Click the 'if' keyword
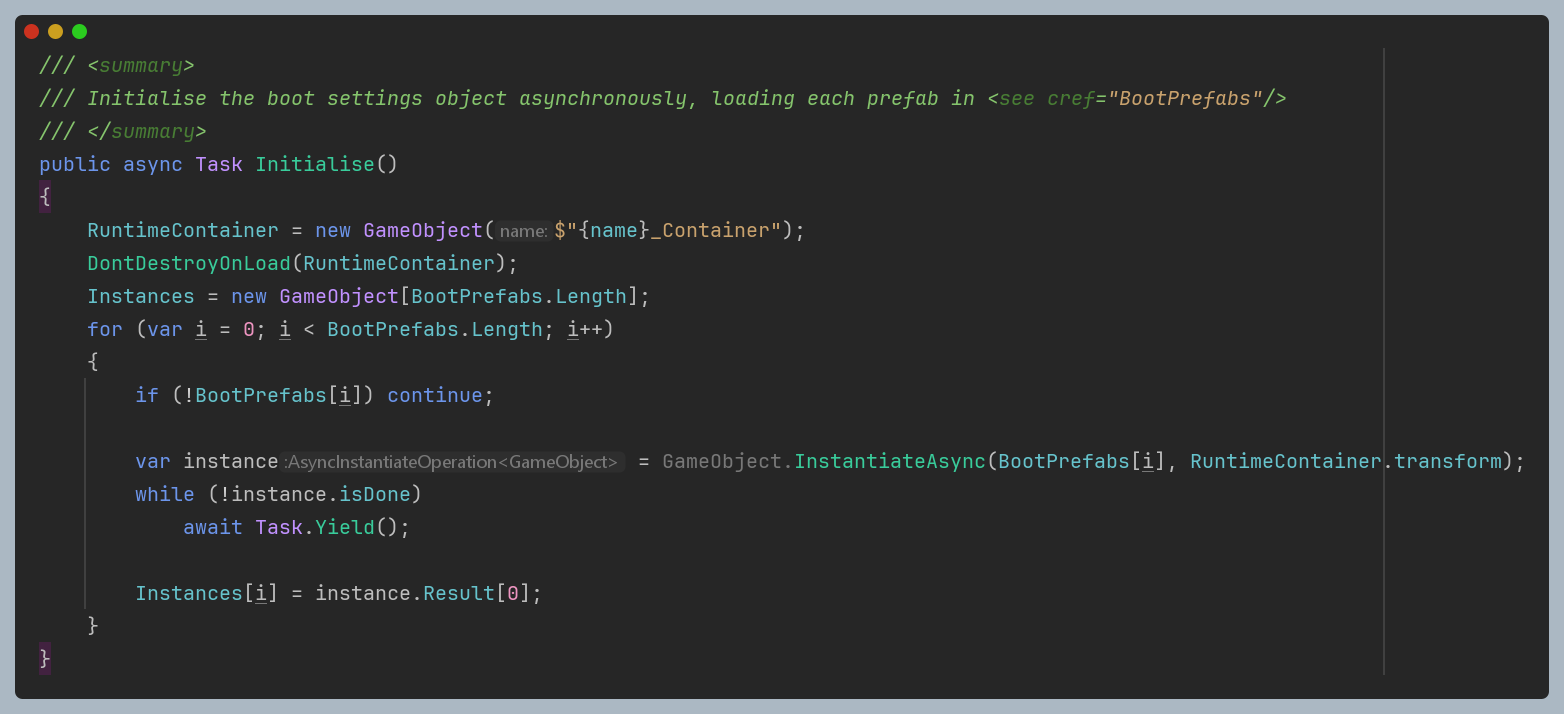Viewport: 1564px width, 714px height. 147,395
